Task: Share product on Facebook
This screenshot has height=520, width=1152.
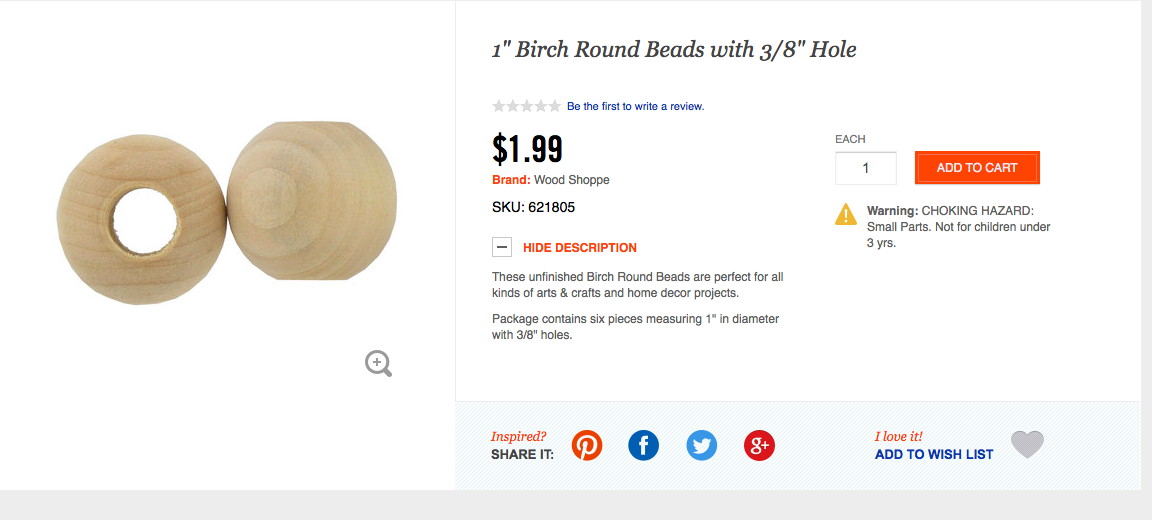Action: point(644,445)
